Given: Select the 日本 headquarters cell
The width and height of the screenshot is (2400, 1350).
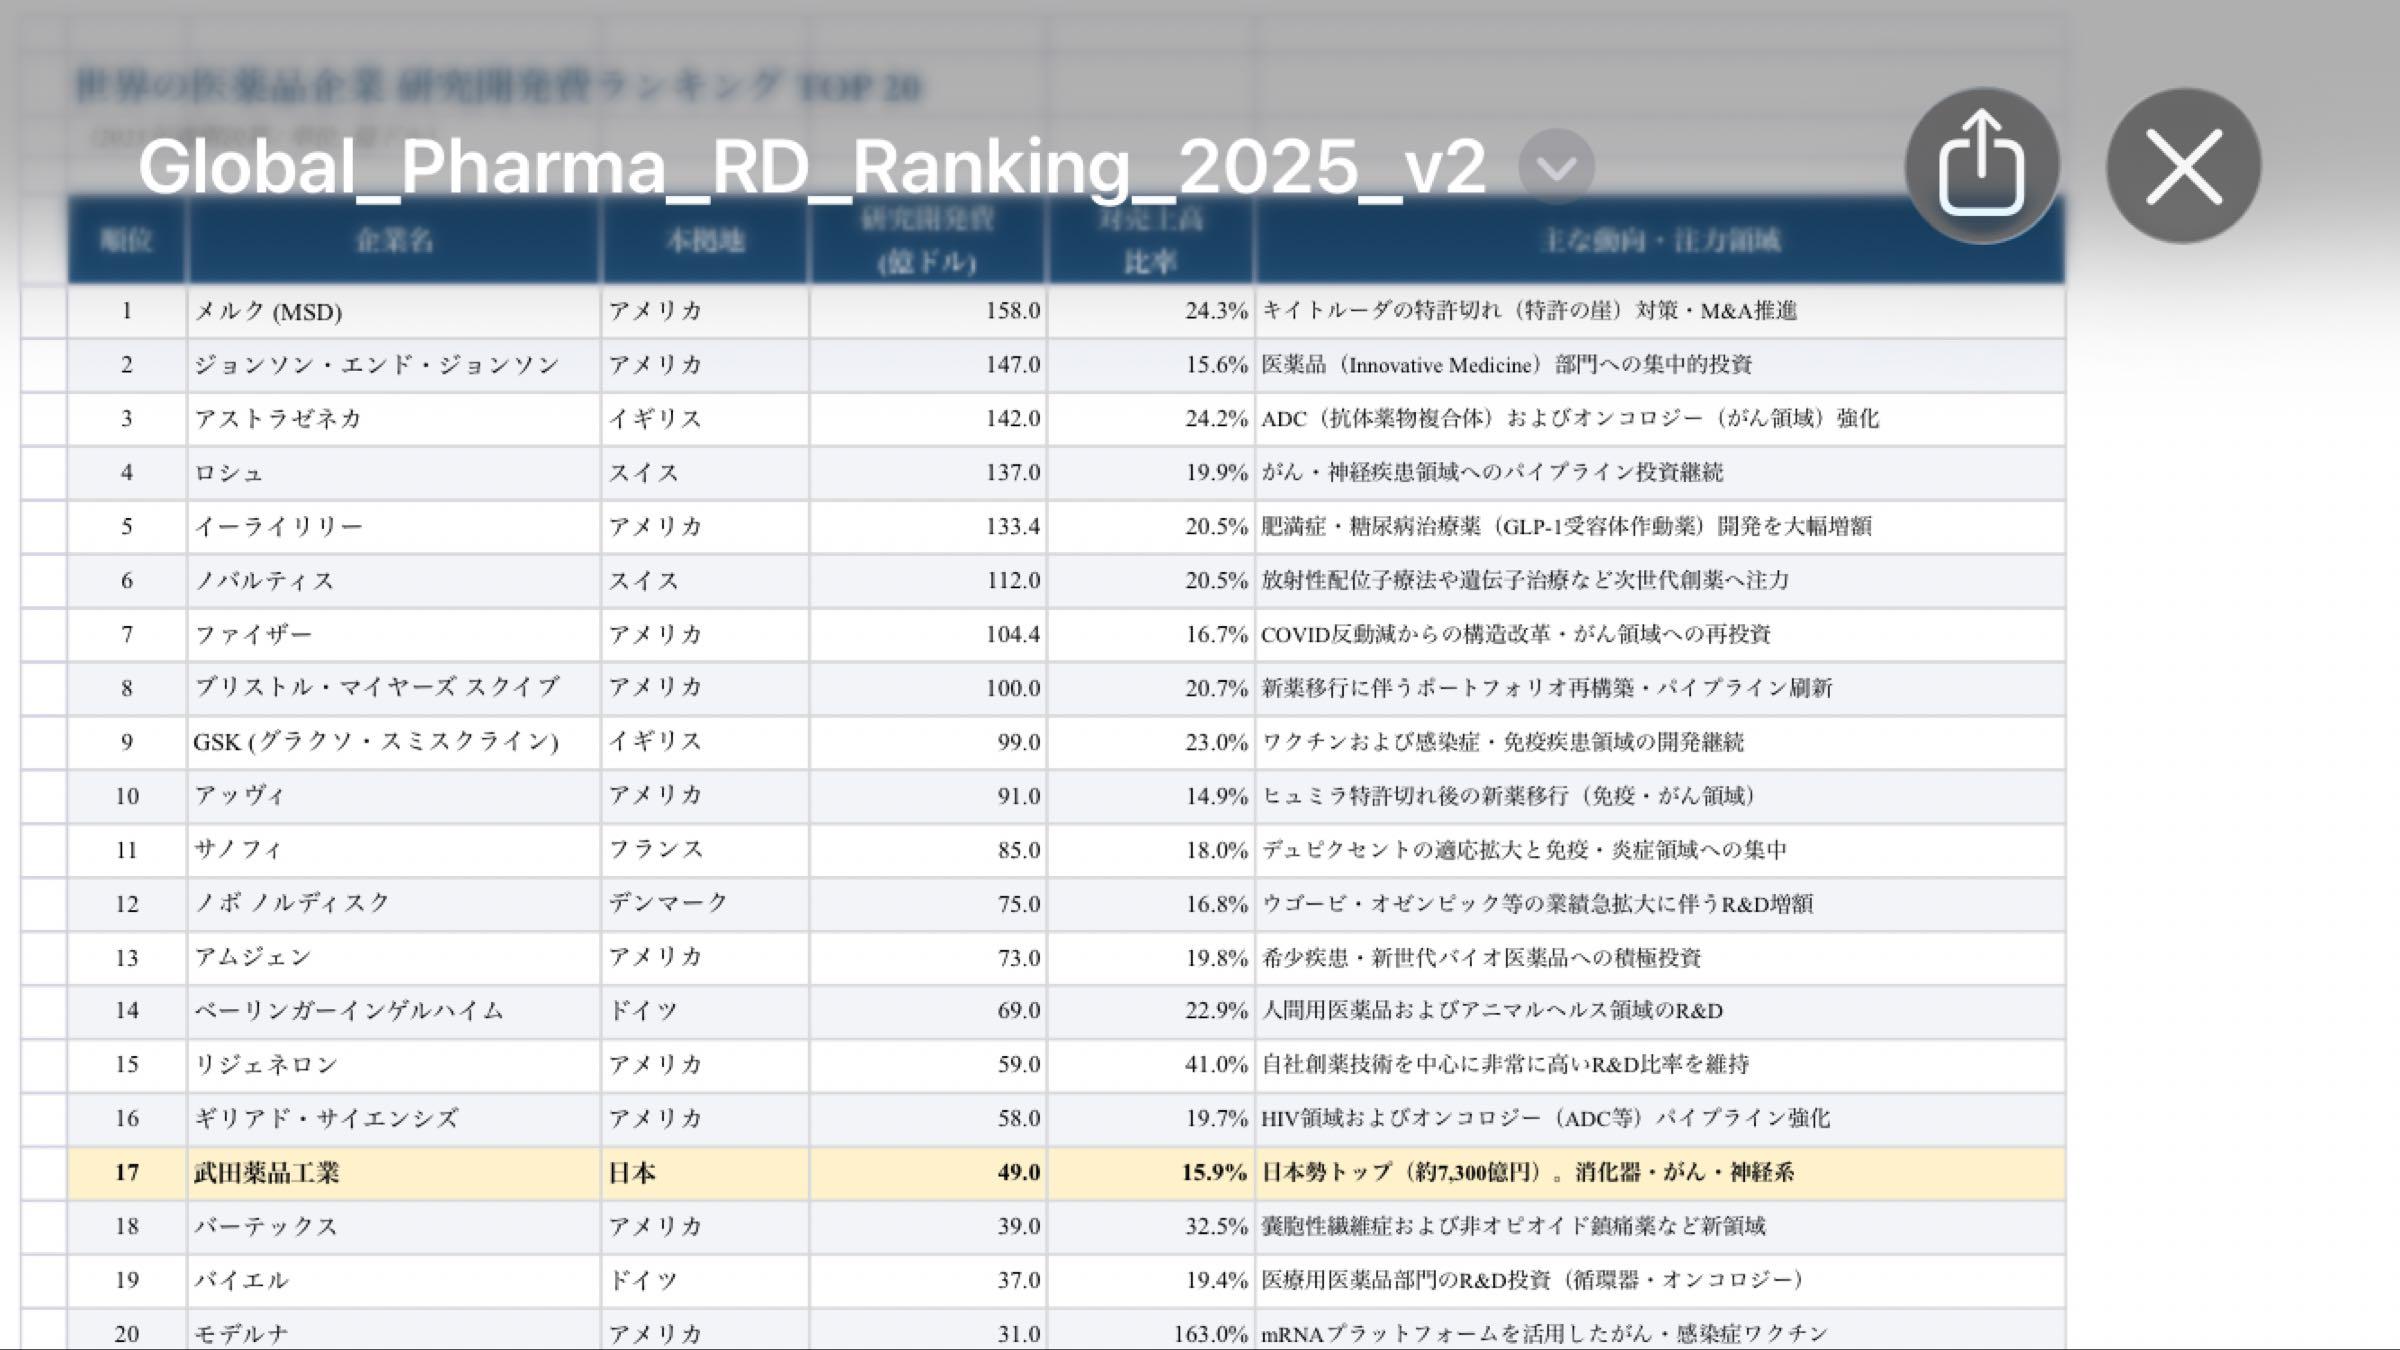Looking at the screenshot, I should (x=705, y=1173).
